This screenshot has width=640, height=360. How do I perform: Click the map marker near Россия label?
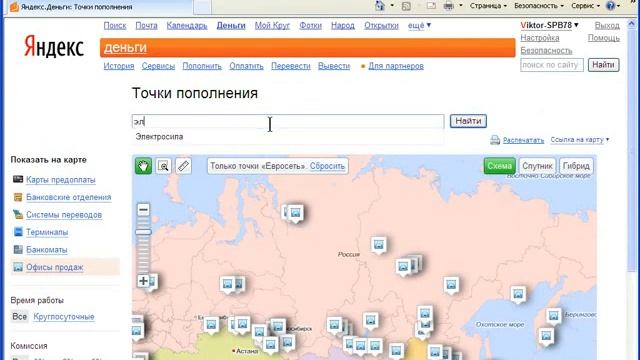[x=378, y=244]
